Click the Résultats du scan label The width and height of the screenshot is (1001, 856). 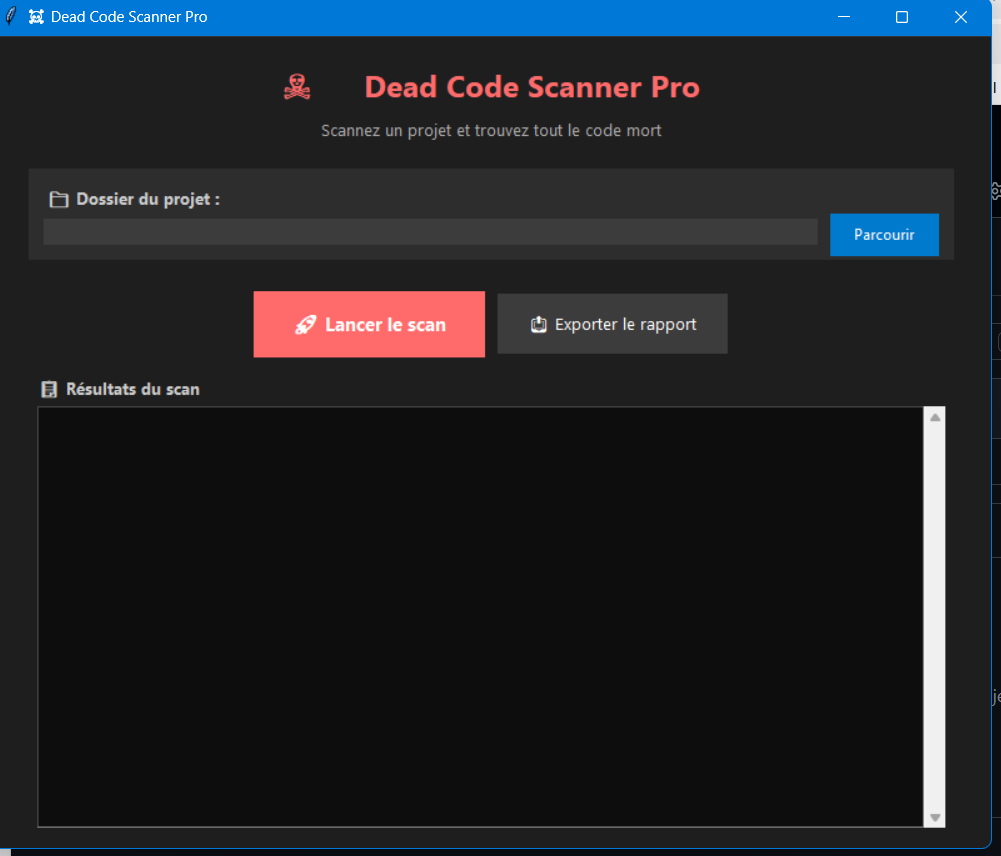tap(133, 389)
